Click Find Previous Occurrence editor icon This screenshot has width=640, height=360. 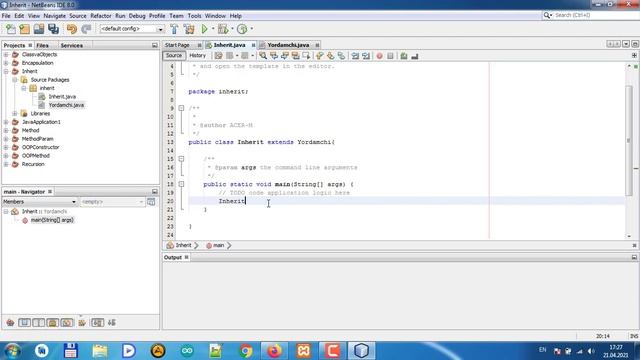click(x=274, y=56)
